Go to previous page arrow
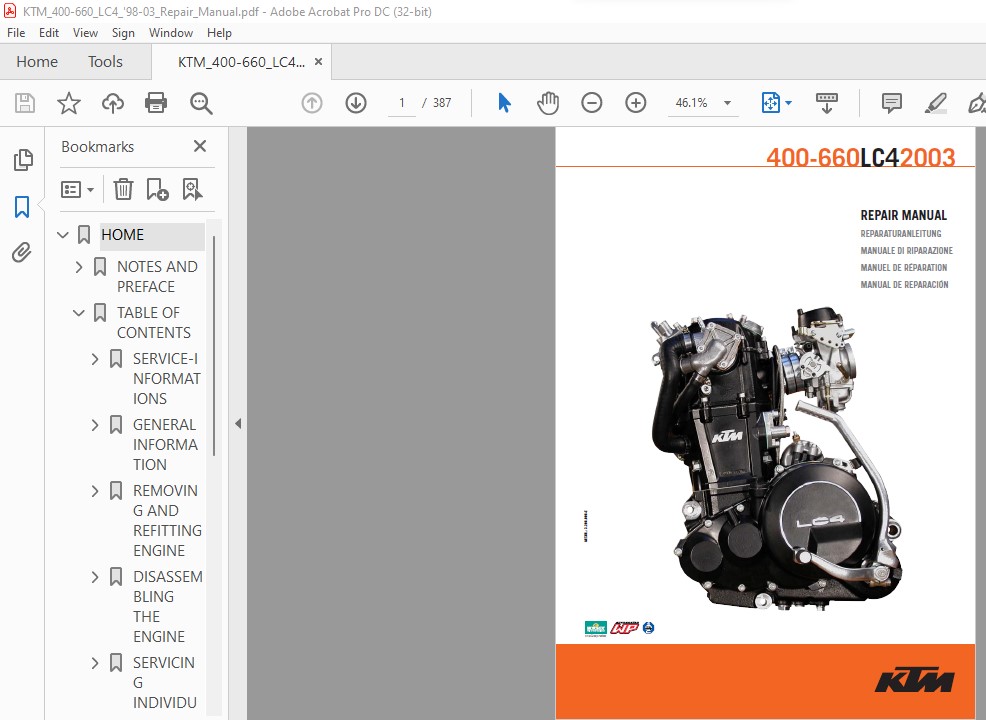The height and width of the screenshot is (720, 986). [x=312, y=102]
